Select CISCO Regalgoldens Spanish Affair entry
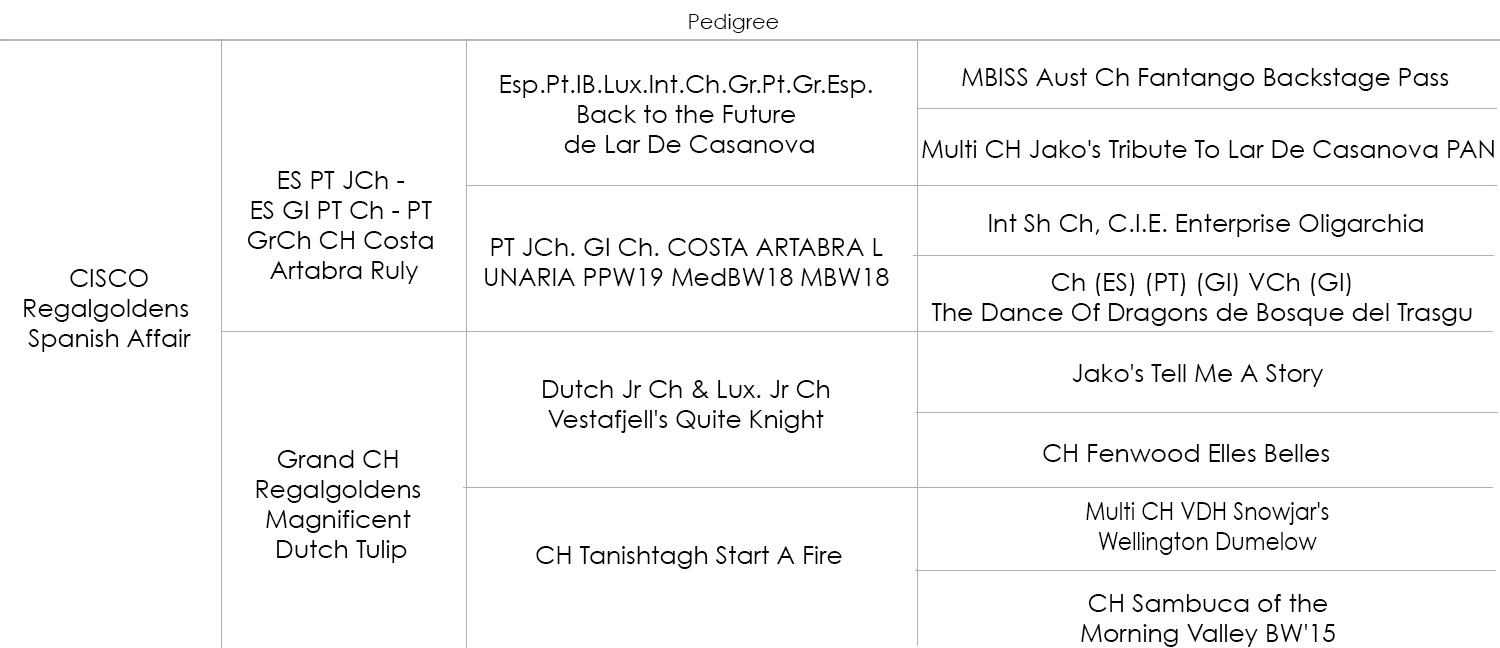 pyautogui.click(x=109, y=309)
